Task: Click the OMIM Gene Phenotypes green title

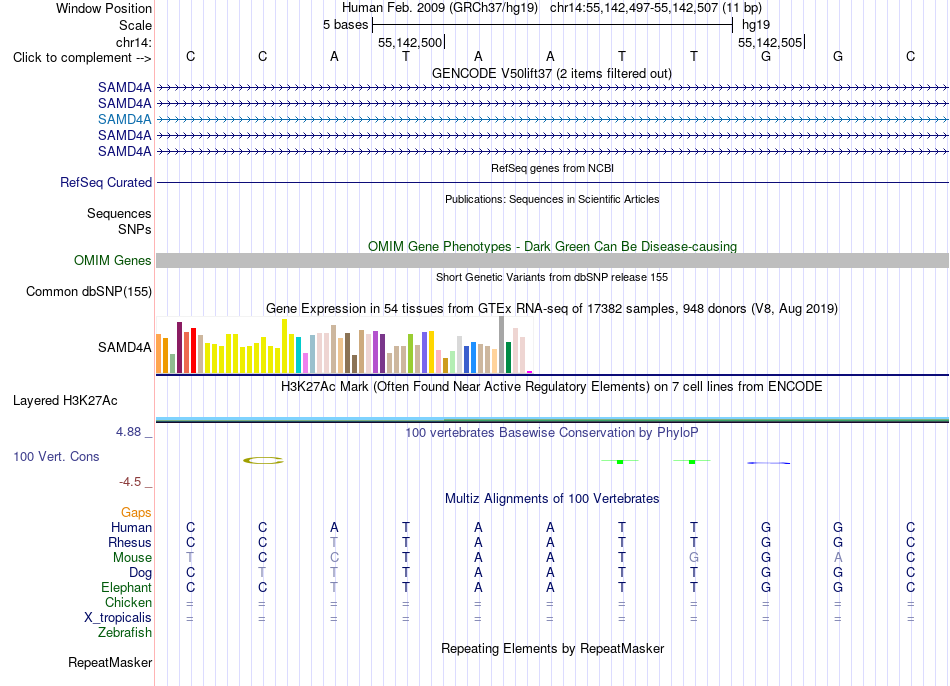Action: [552, 246]
